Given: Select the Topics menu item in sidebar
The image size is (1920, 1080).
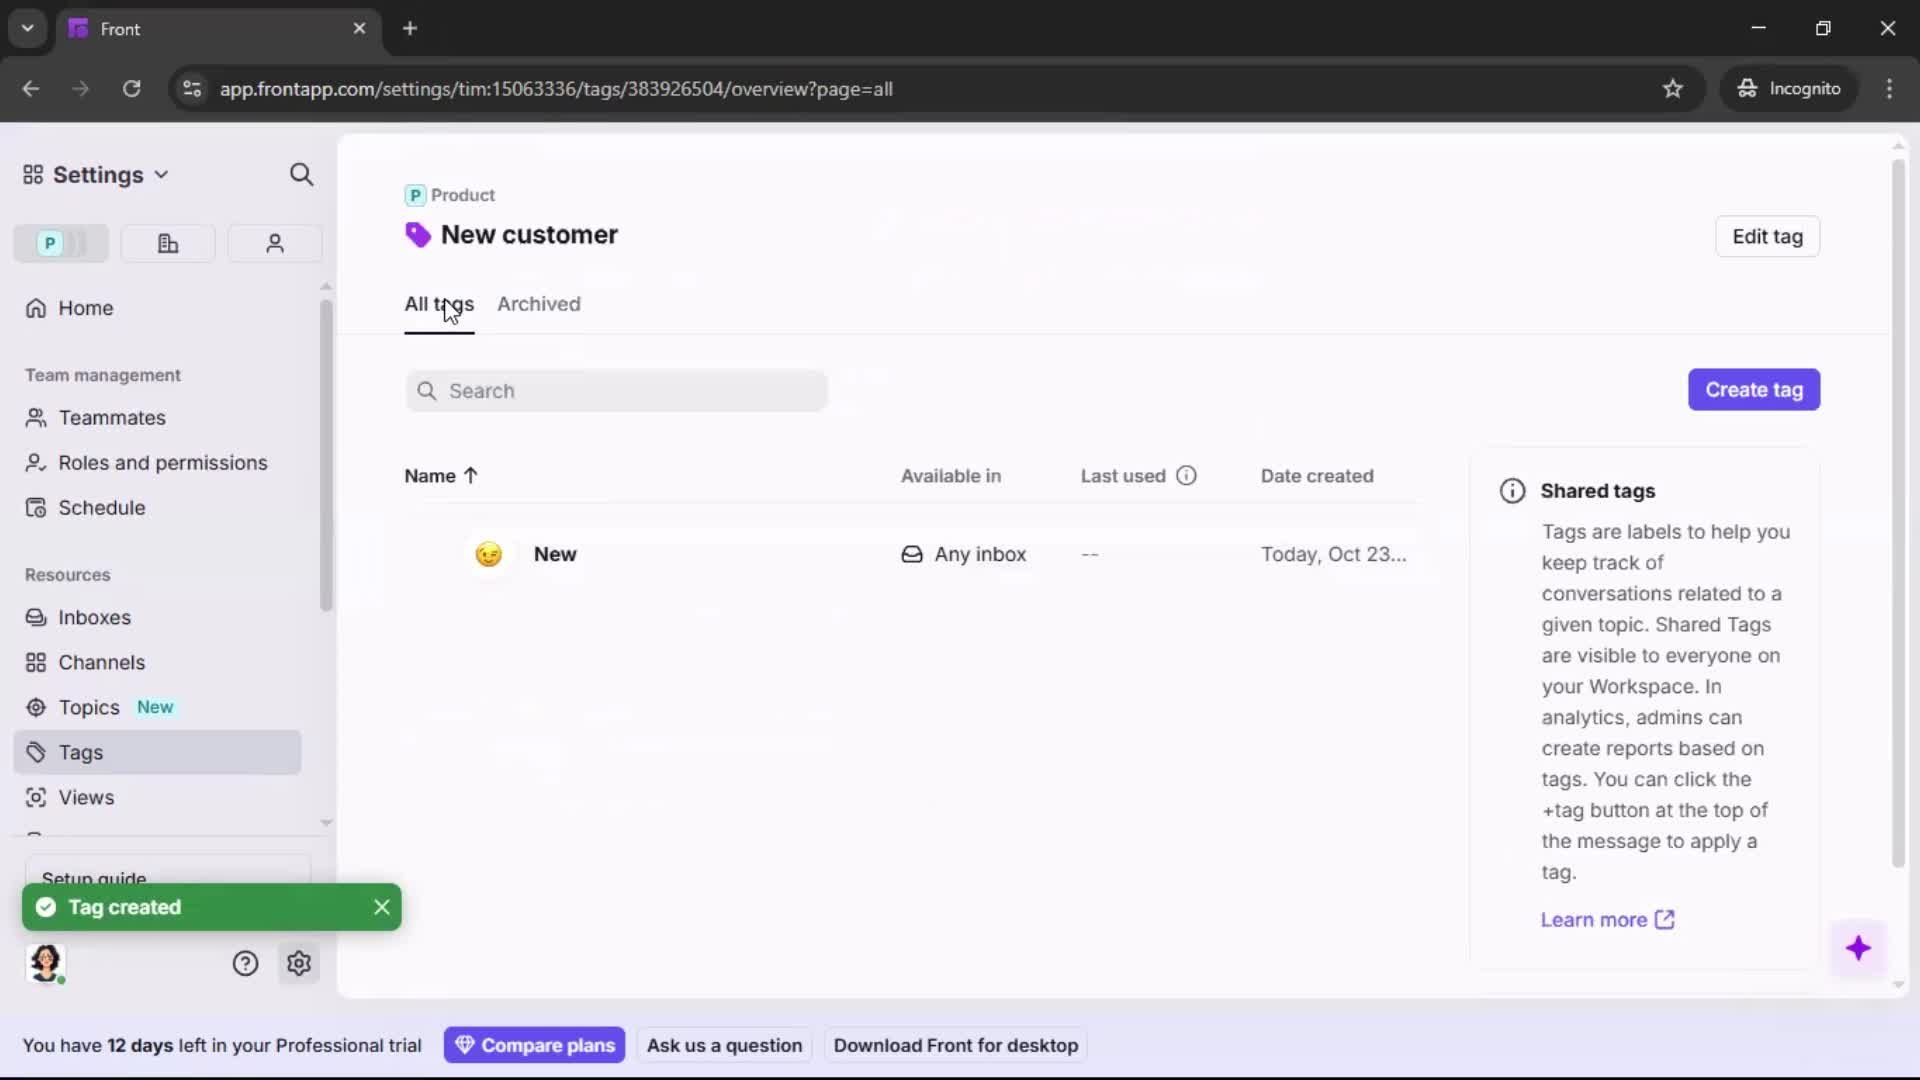Looking at the screenshot, I should (86, 707).
